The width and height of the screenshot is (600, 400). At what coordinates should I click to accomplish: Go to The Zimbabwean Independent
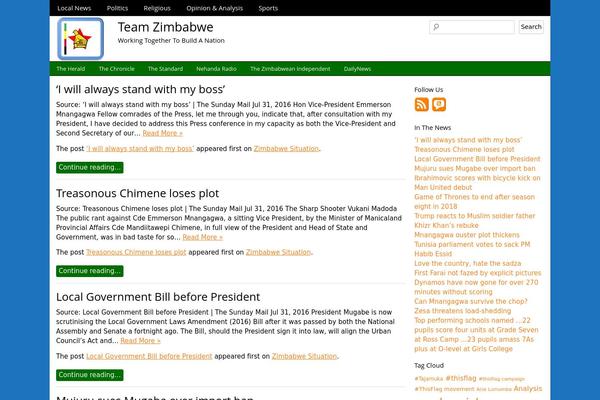290,69
